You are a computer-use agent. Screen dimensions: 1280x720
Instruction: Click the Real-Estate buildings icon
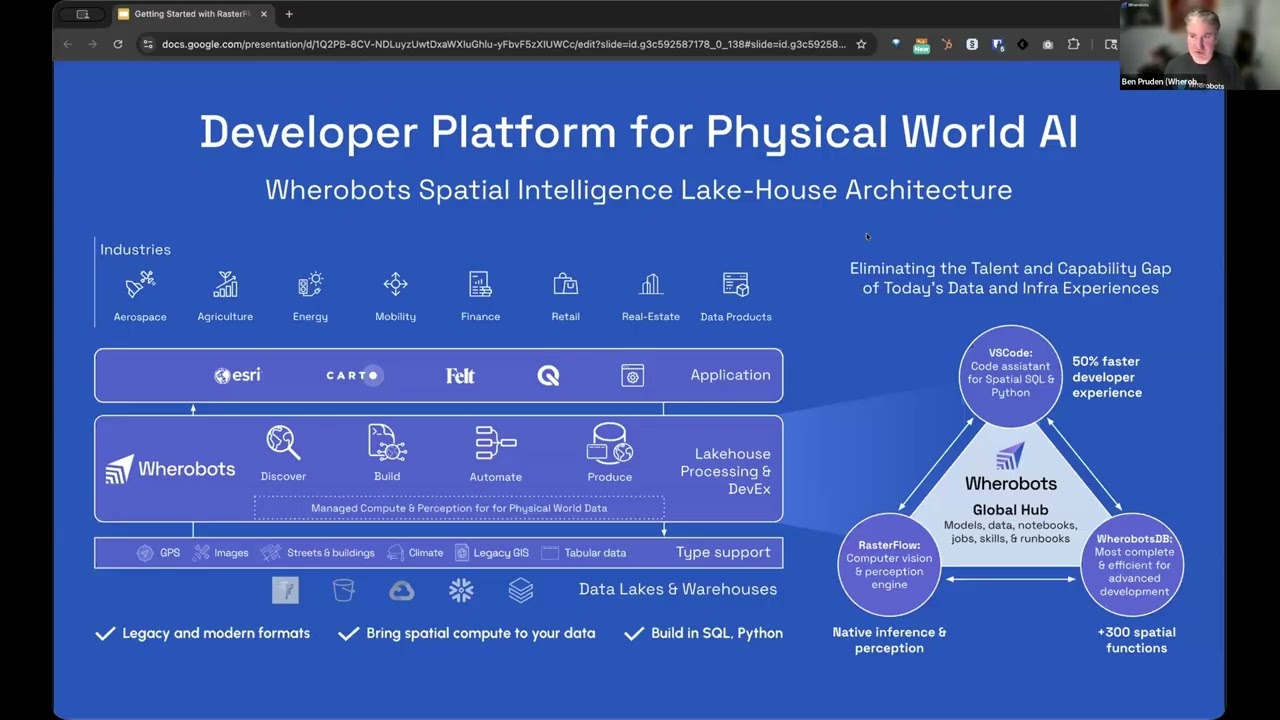click(x=651, y=285)
